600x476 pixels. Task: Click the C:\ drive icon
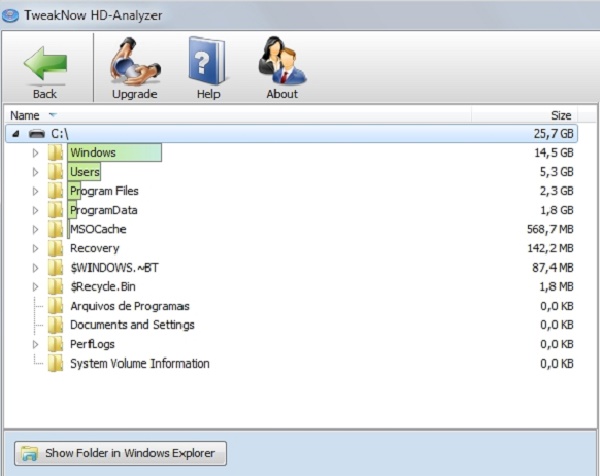pos(37,134)
